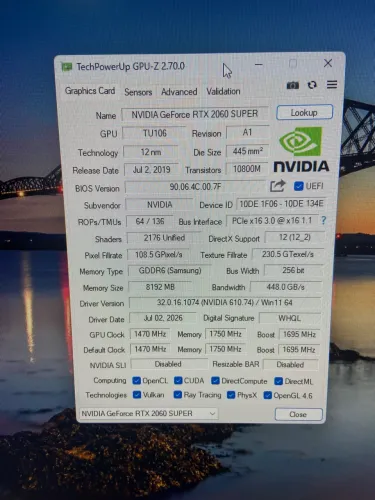
Task: Take a GPU-Z screenshot with camera icon
Action: pyautogui.click(x=292, y=86)
